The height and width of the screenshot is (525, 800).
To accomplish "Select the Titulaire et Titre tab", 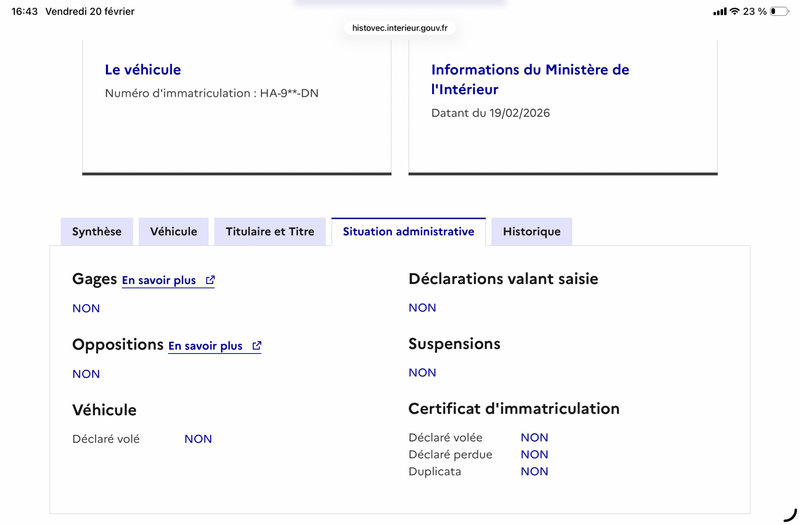I will point(270,231).
